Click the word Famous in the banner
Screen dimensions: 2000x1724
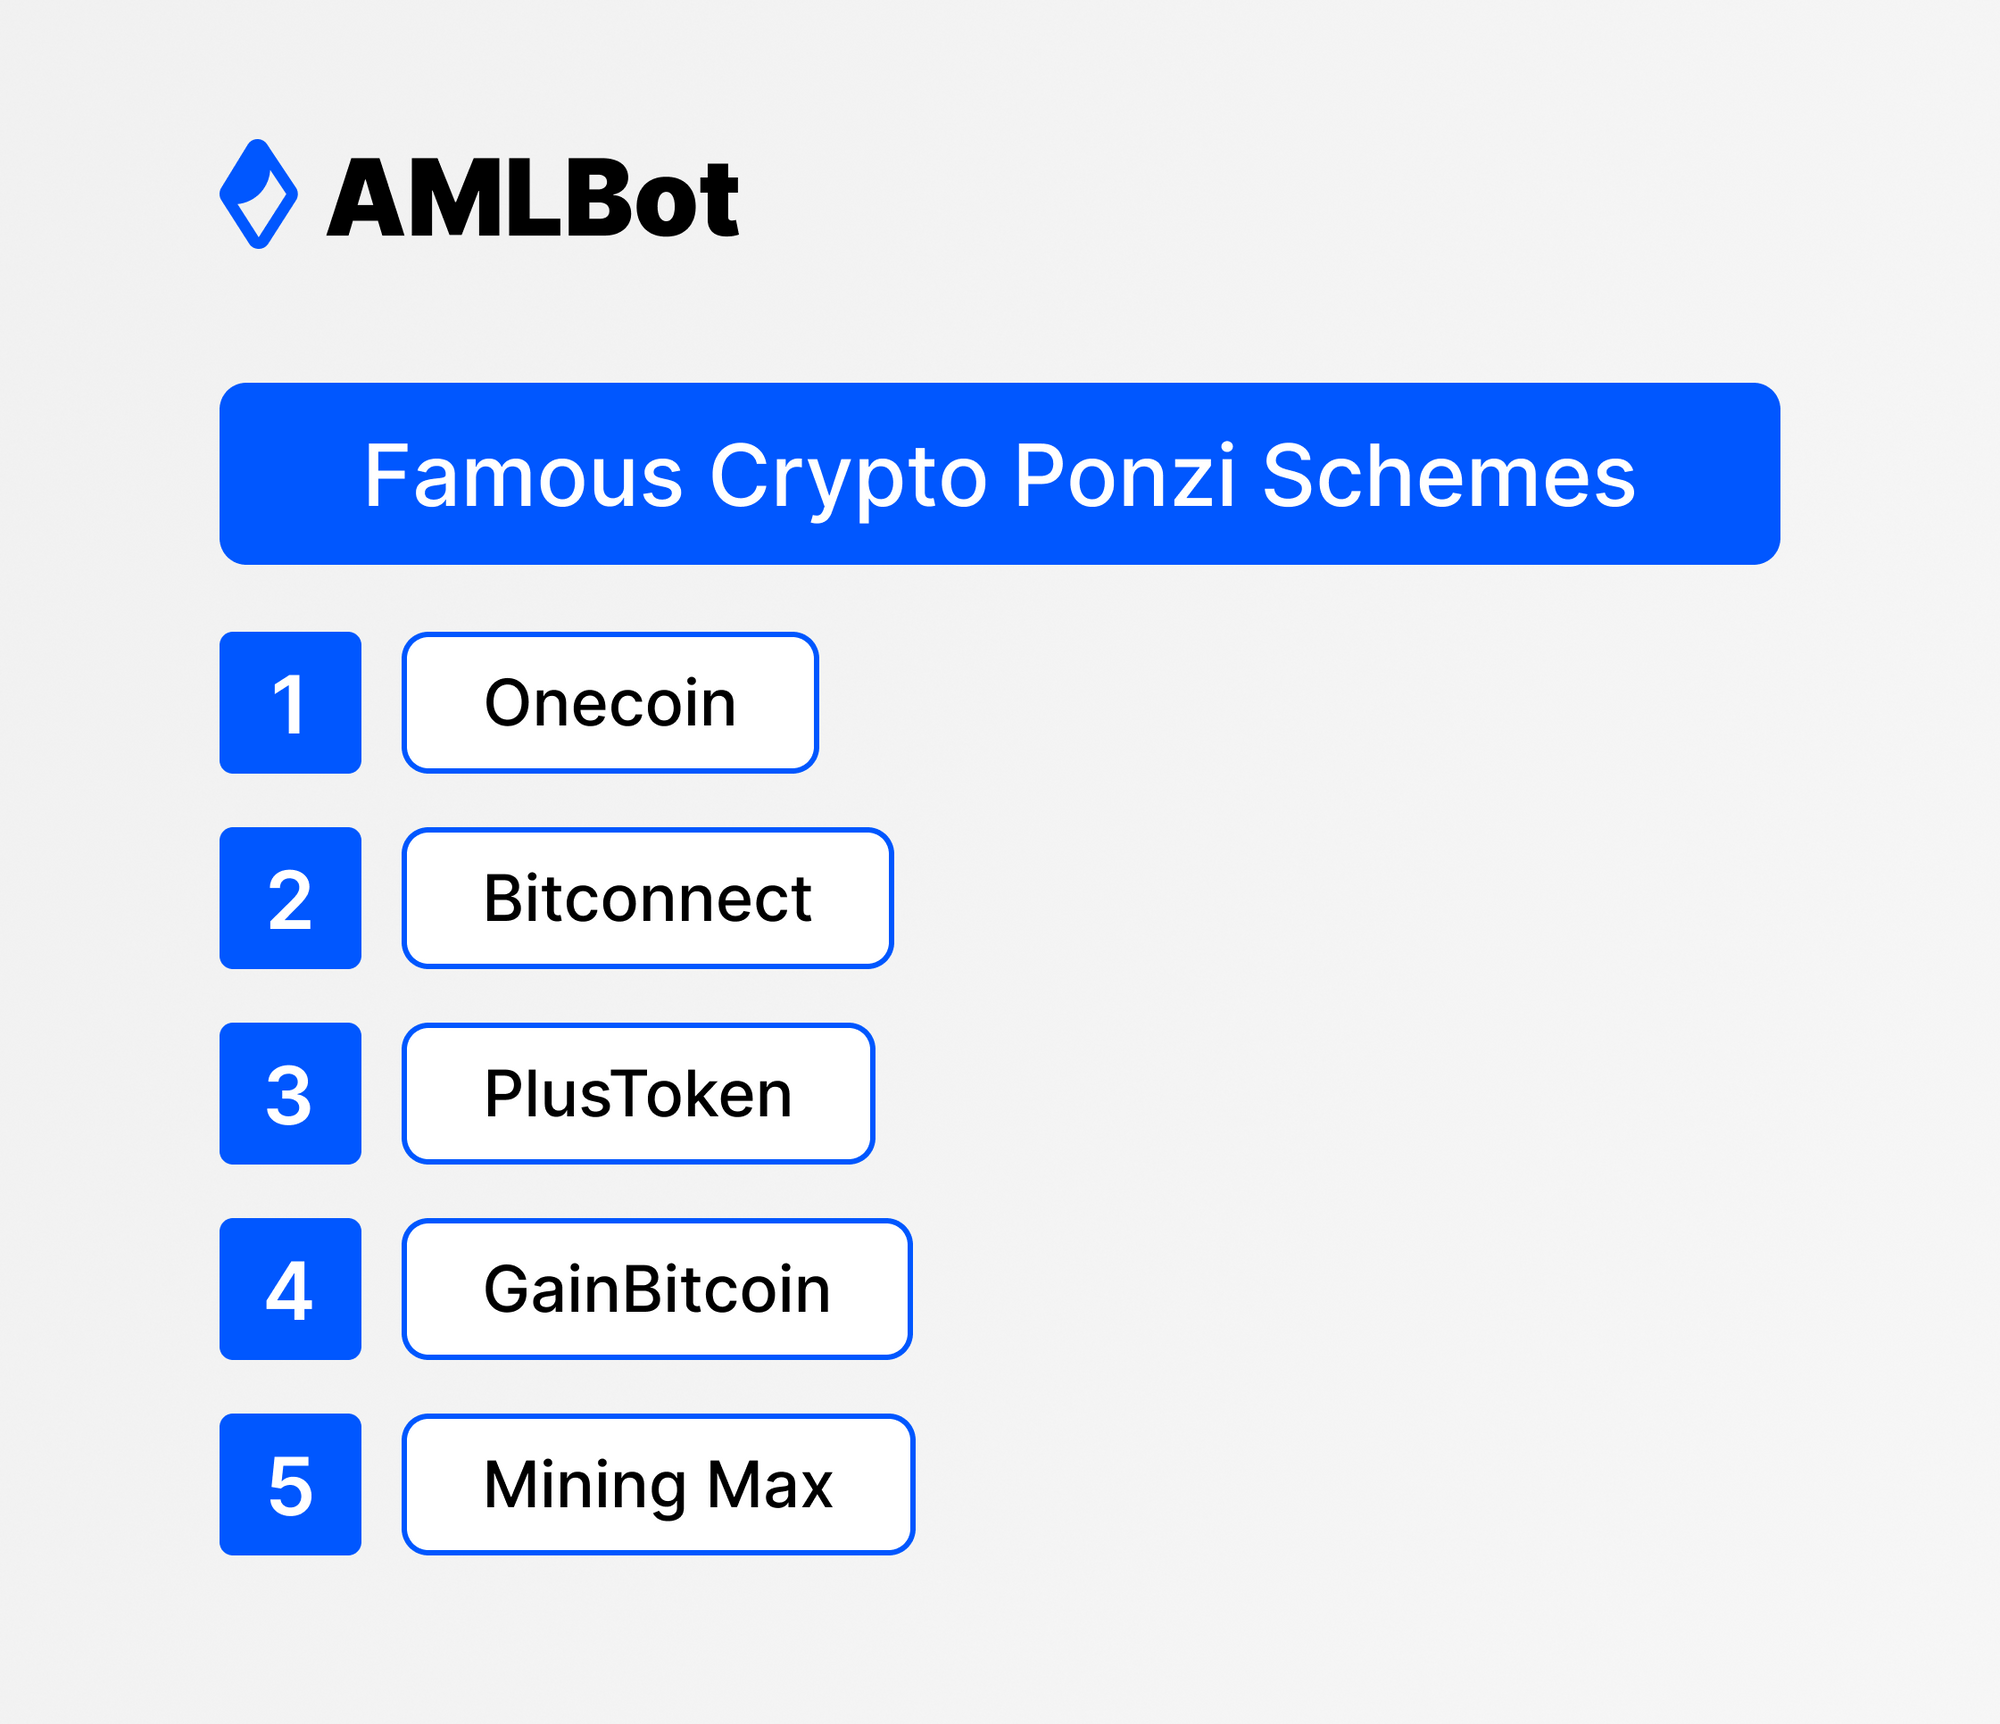[524, 476]
